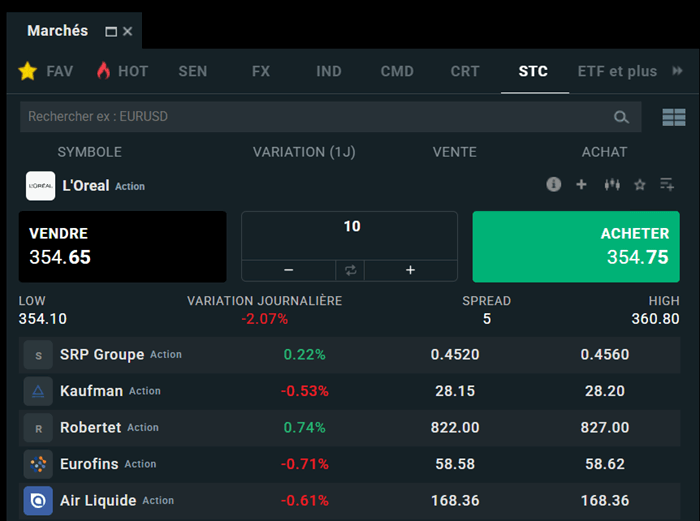Add L'Oreal to favorites with star icon

640,185
